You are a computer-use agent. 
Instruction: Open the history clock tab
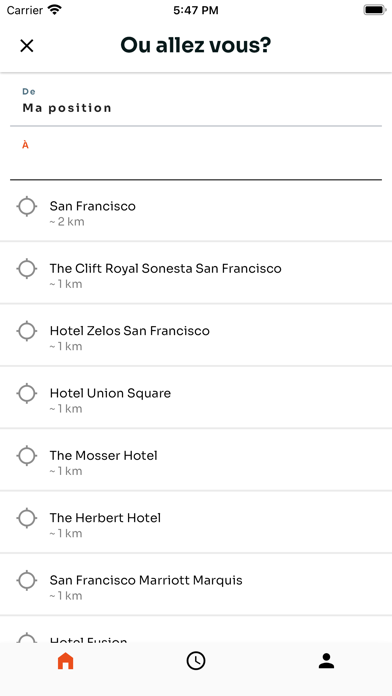click(196, 661)
